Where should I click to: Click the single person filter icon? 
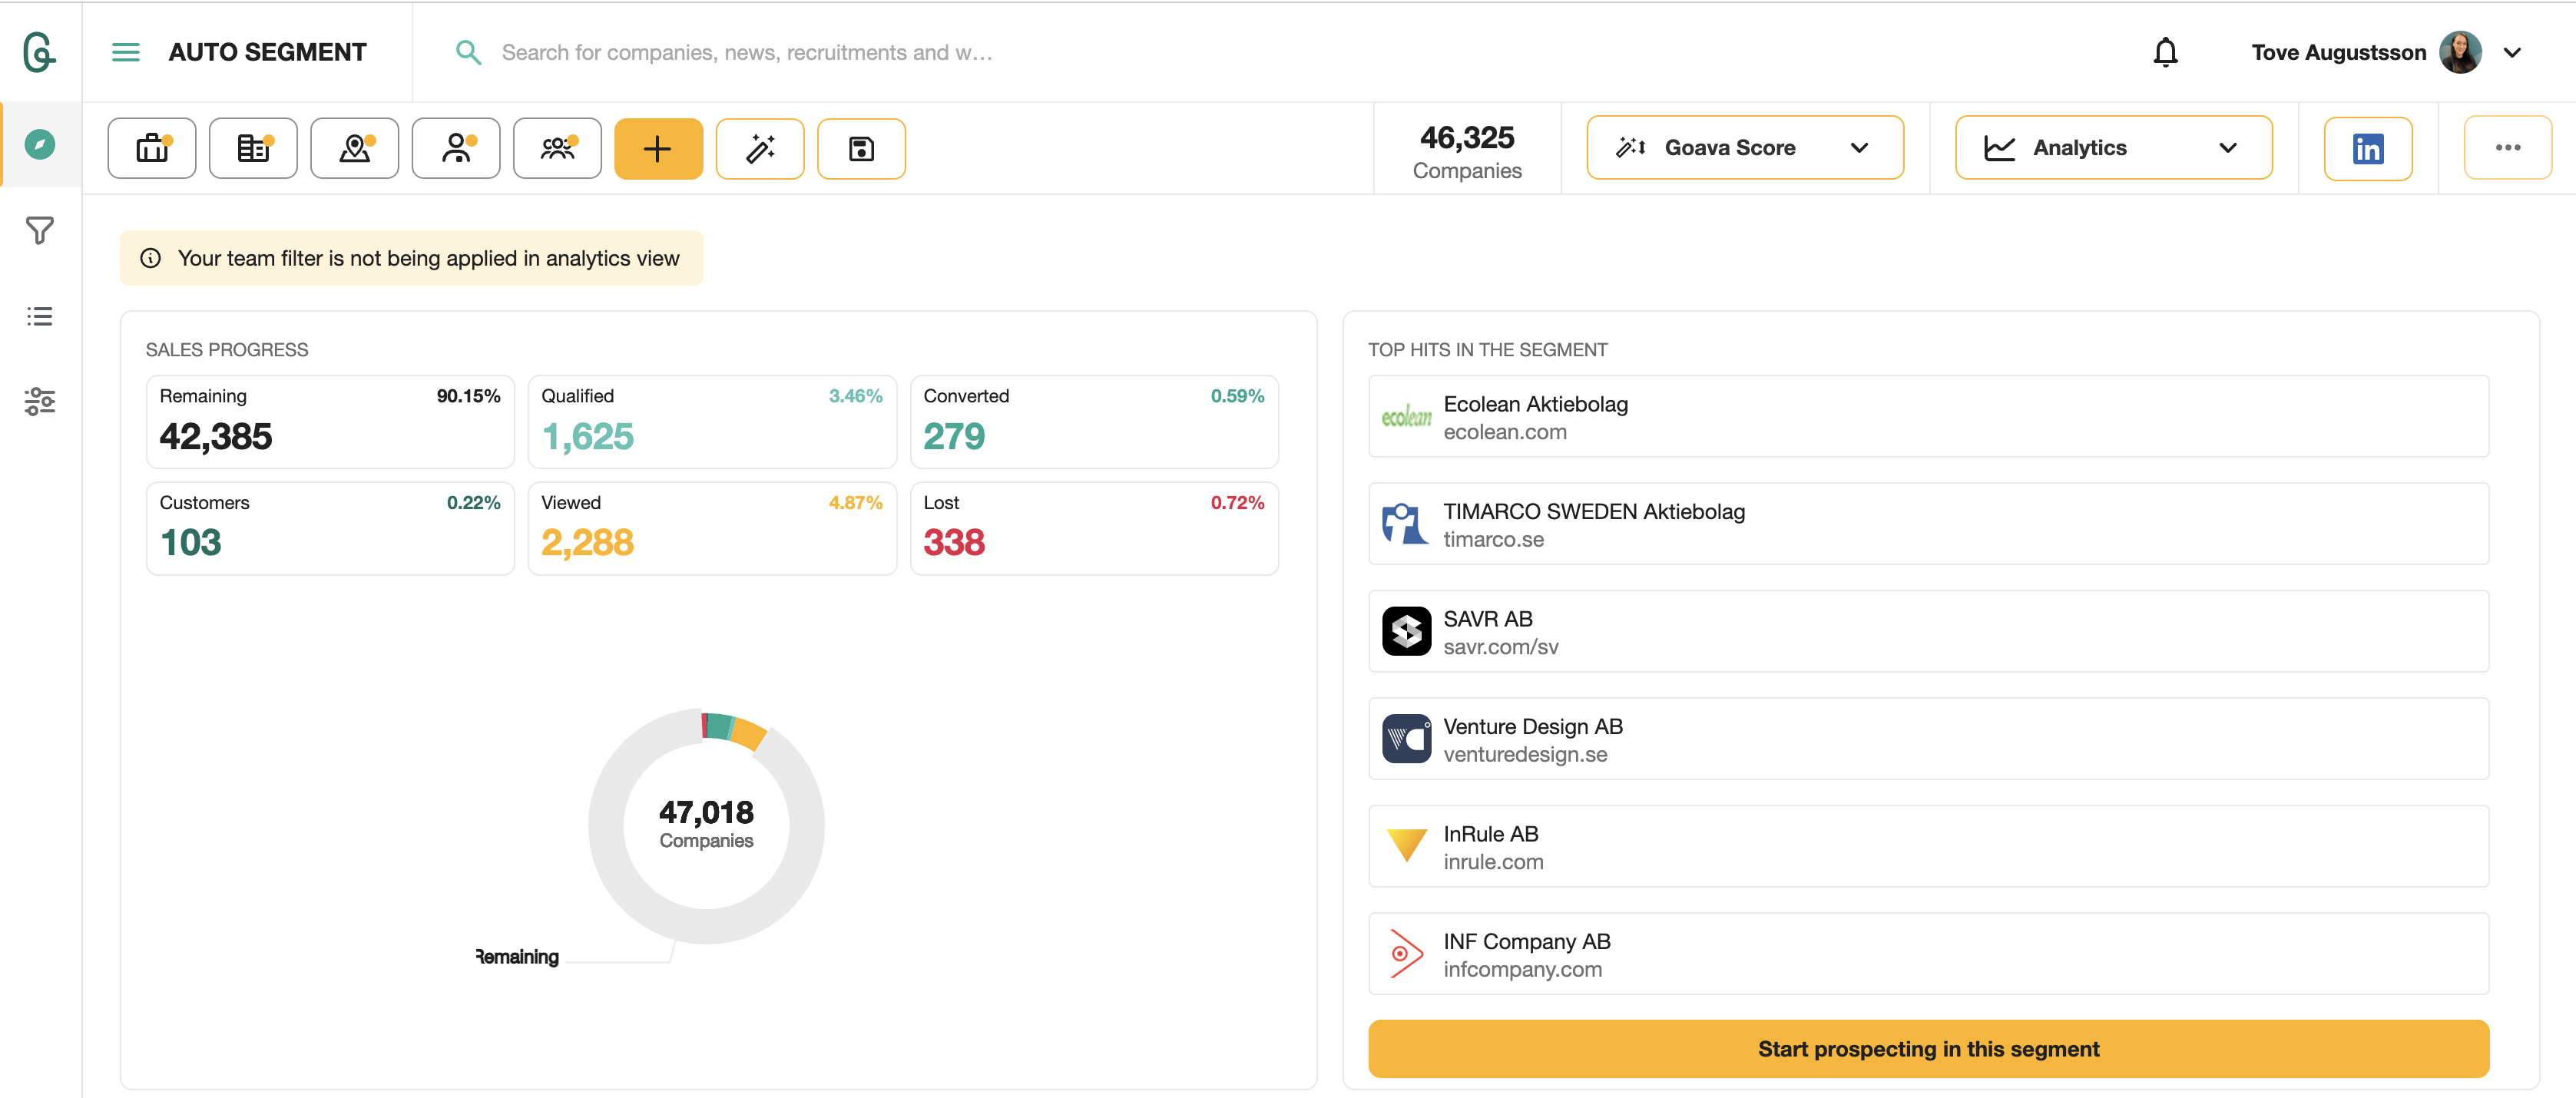tap(456, 148)
